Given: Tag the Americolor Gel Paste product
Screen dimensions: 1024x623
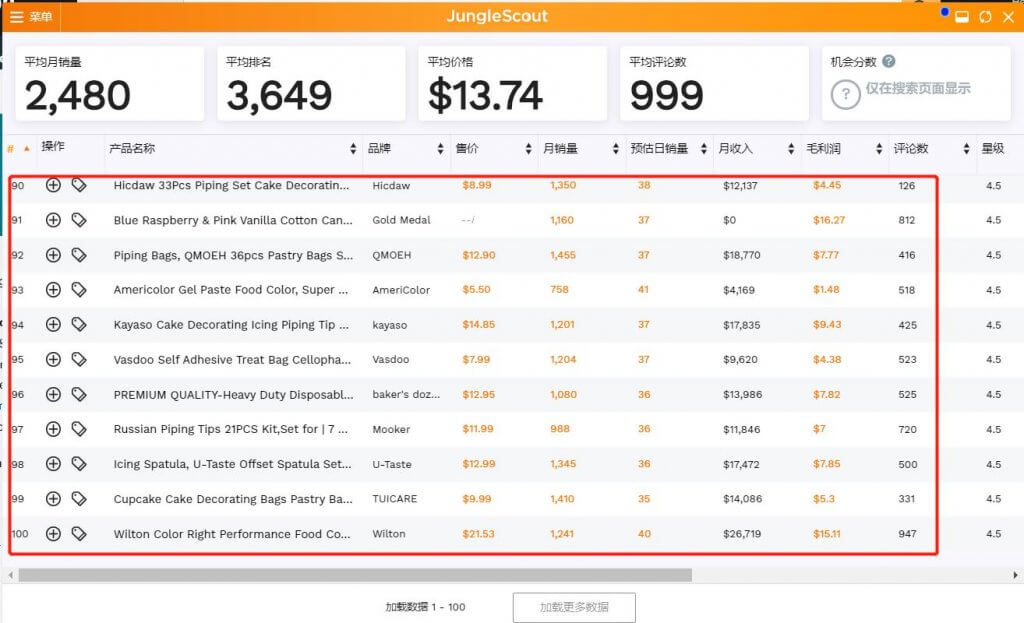Looking at the screenshot, I should coord(79,289).
